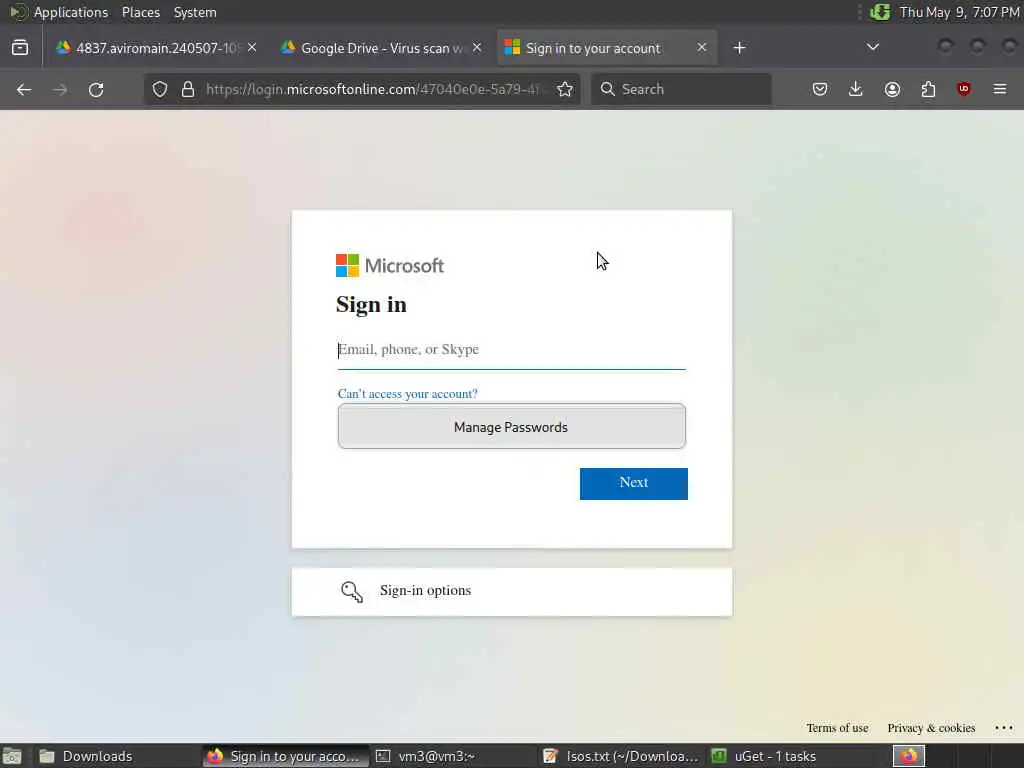Open the Applications menu
1024x768 pixels.
[x=71, y=12]
